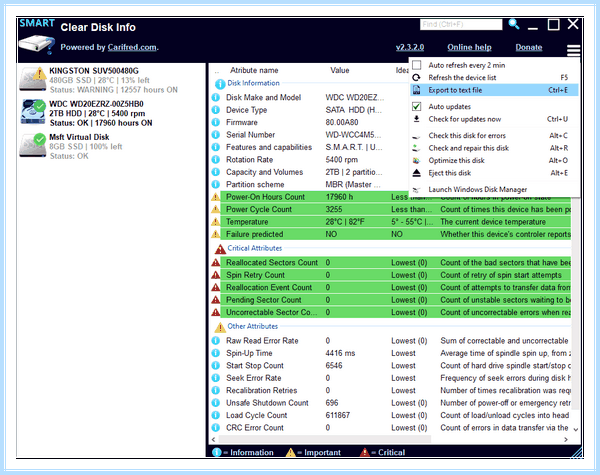Choose Check for updates now
Viewport: 600px width, 475px height.
click(x=494, y=119)
